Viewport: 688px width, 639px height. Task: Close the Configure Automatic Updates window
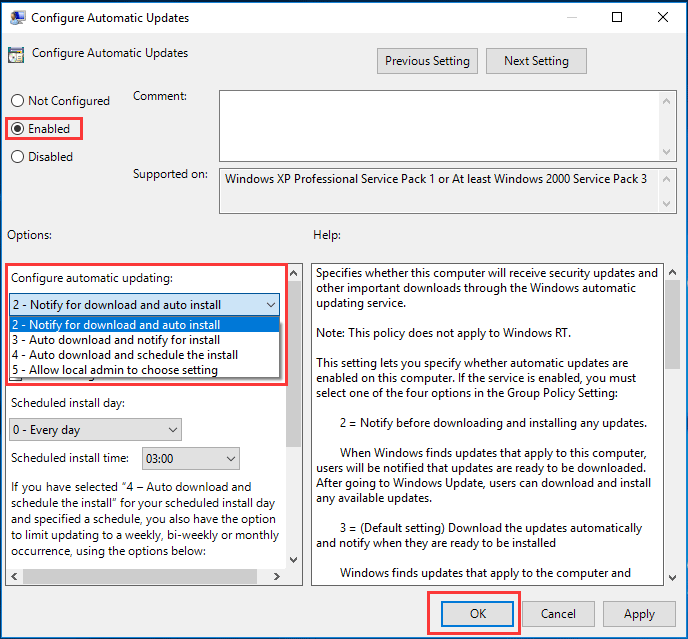(662, 17)
